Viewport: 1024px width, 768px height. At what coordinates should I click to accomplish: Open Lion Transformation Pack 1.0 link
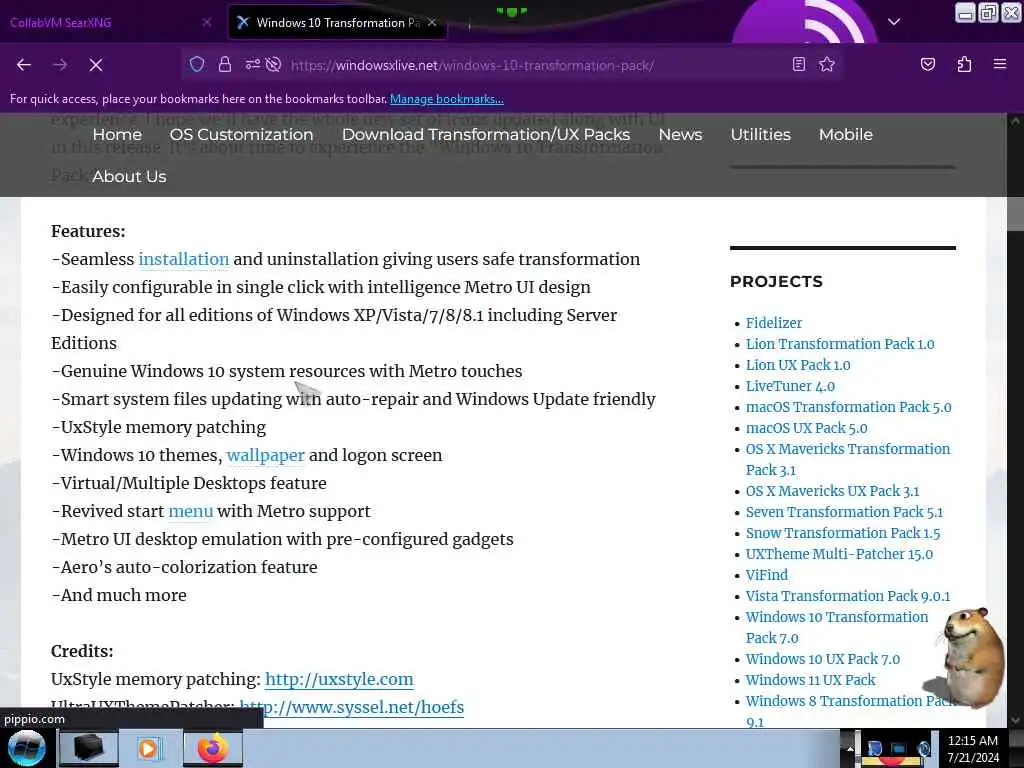840,344
